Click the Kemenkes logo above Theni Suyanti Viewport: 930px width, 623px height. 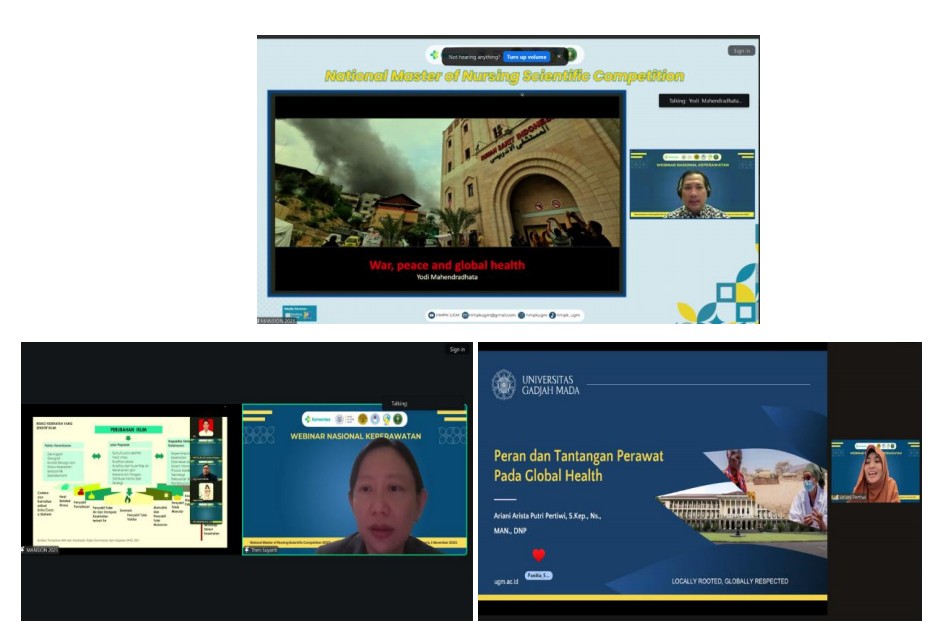[319, 419]
